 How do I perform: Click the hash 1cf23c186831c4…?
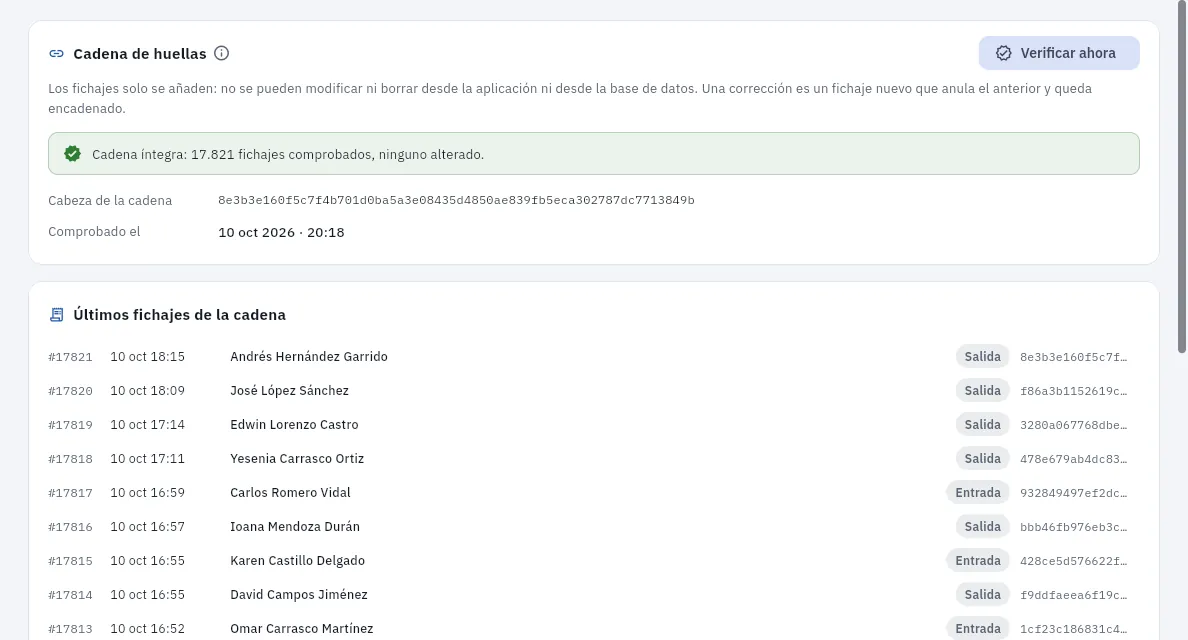point(1074,629)
